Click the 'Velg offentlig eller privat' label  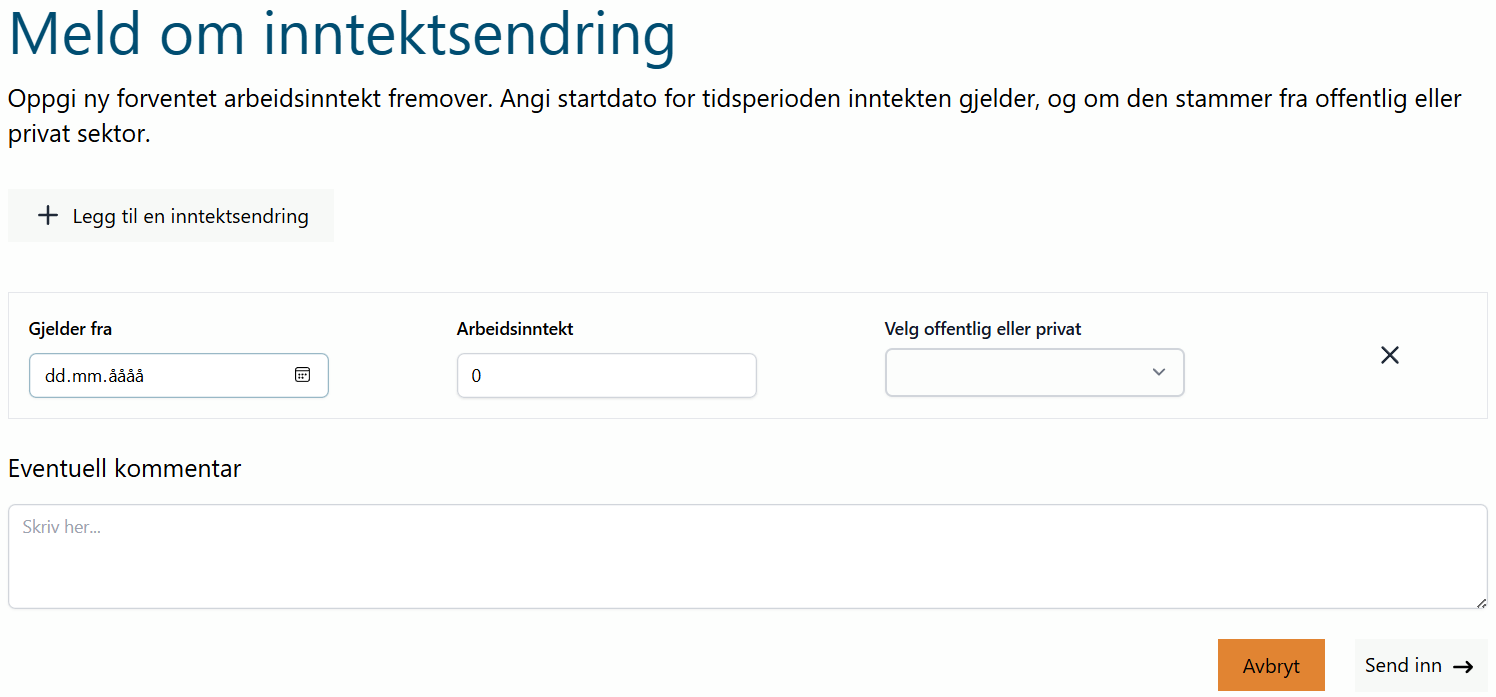tap(983, 329)
